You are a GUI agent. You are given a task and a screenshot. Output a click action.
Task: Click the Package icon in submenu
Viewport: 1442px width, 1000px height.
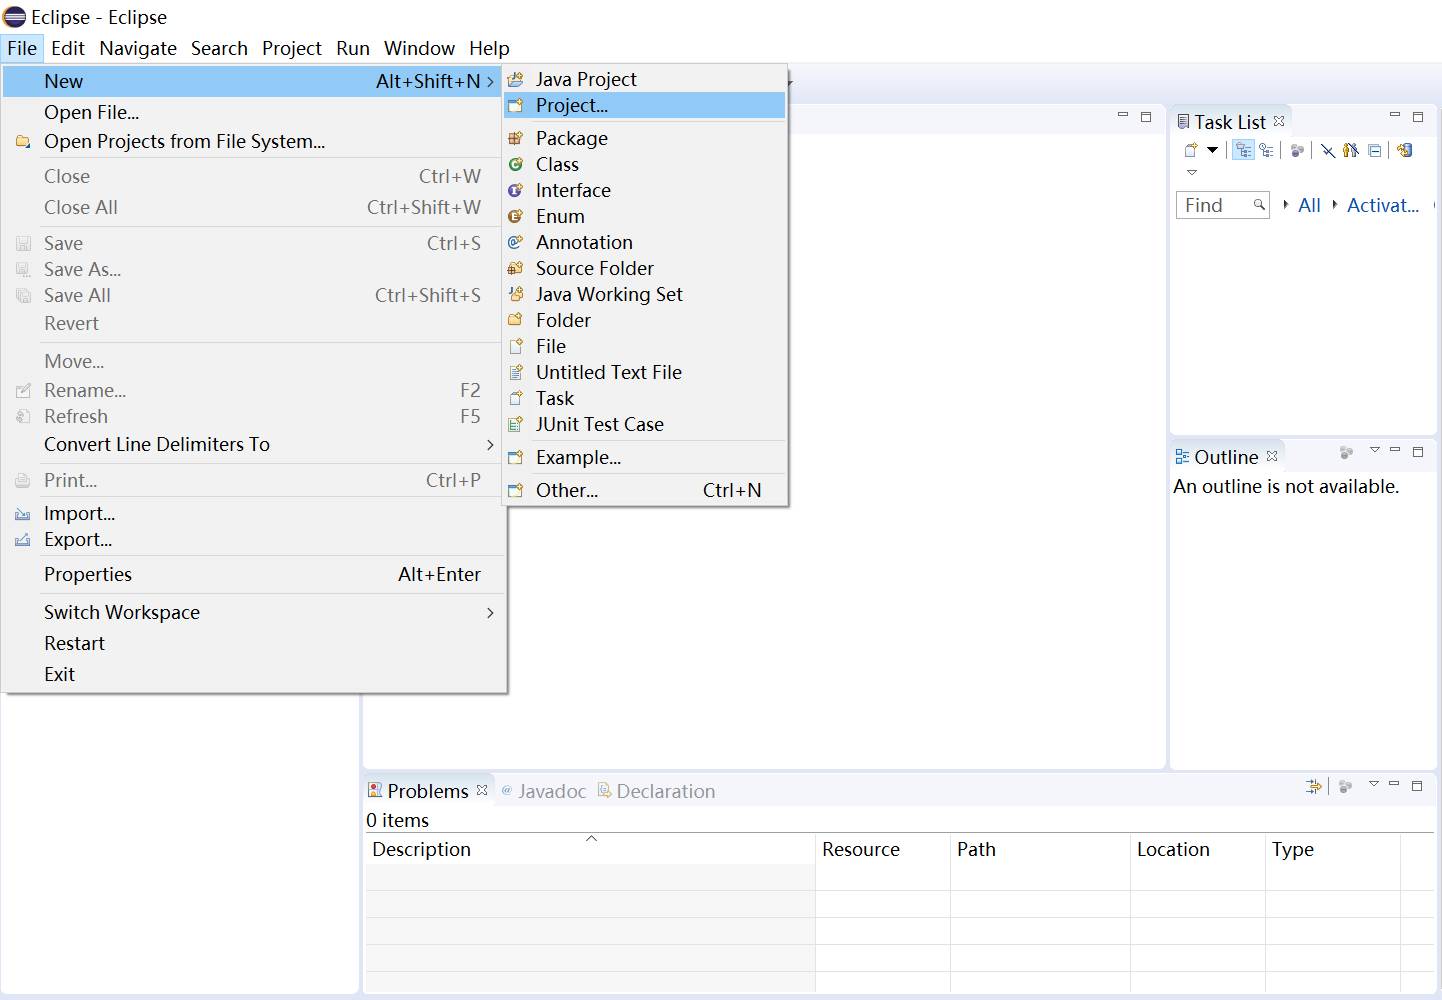tap(516, 138)
